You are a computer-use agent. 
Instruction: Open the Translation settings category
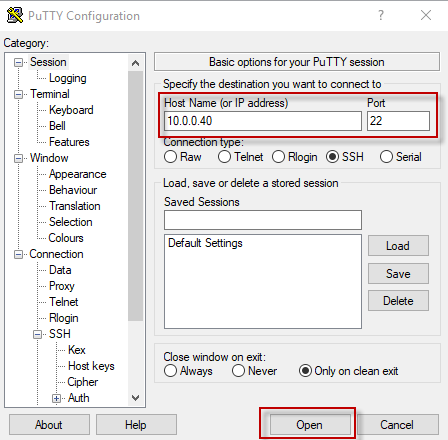click(x=75, y=206)
